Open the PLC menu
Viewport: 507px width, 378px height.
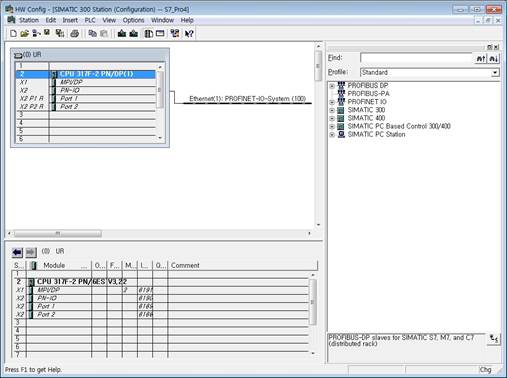[x=90, y=20]
